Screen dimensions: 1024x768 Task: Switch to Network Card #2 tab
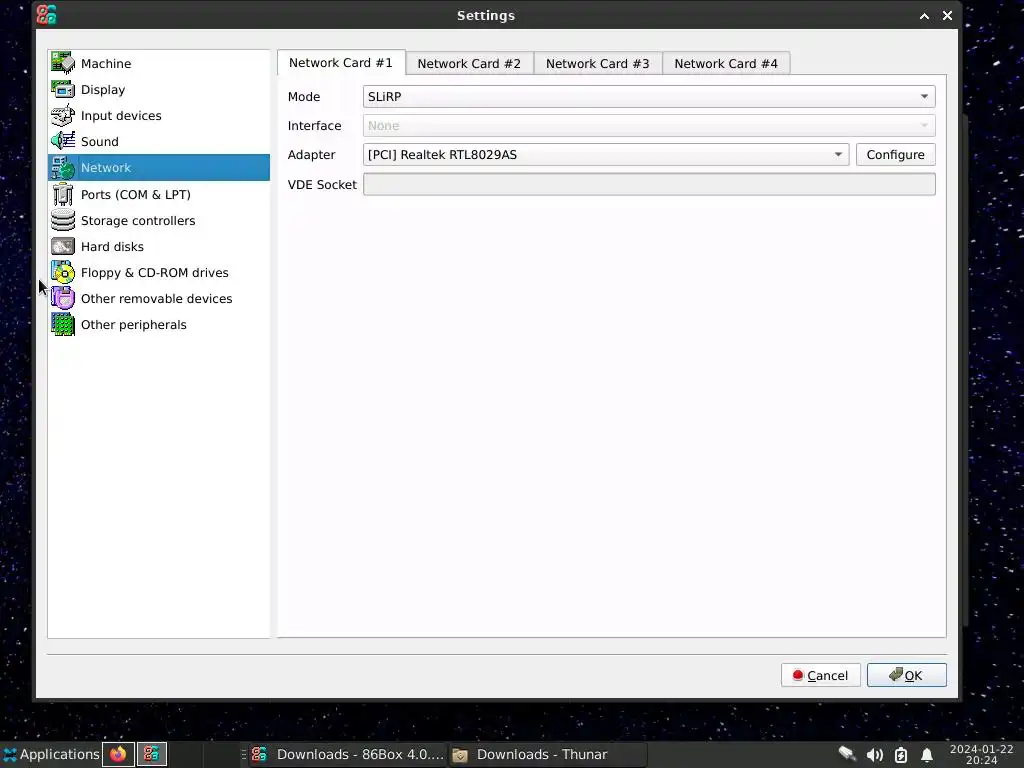[x=469, y=63]
